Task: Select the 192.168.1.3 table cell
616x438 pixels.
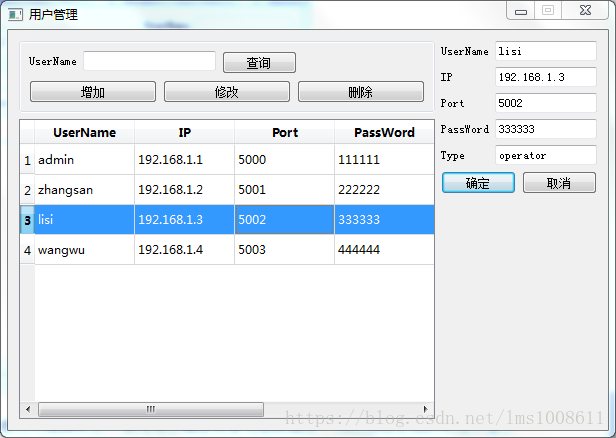Action: 184,220
